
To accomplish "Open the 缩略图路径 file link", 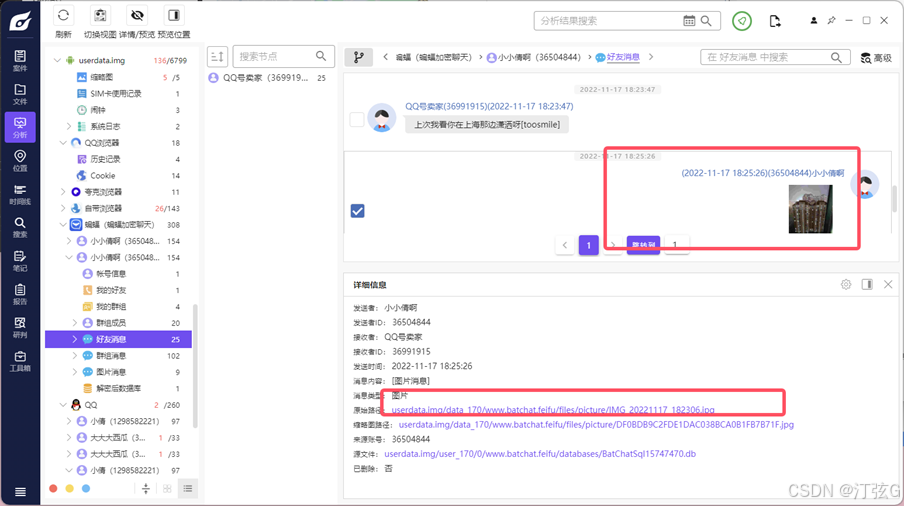I will 596,424.
